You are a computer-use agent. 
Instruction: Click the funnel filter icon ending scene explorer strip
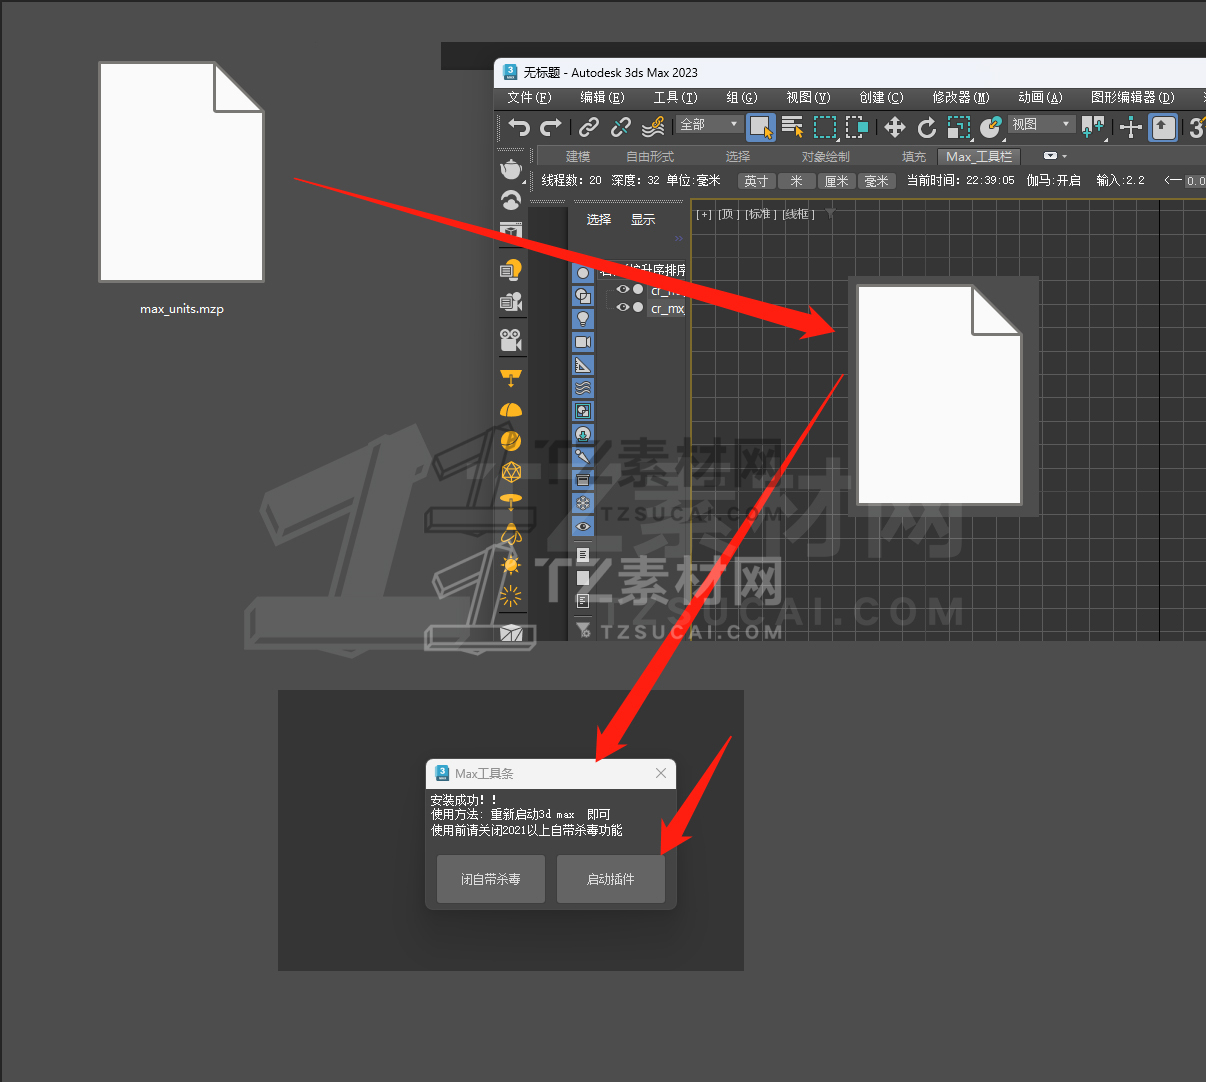(x=583, y=629)
